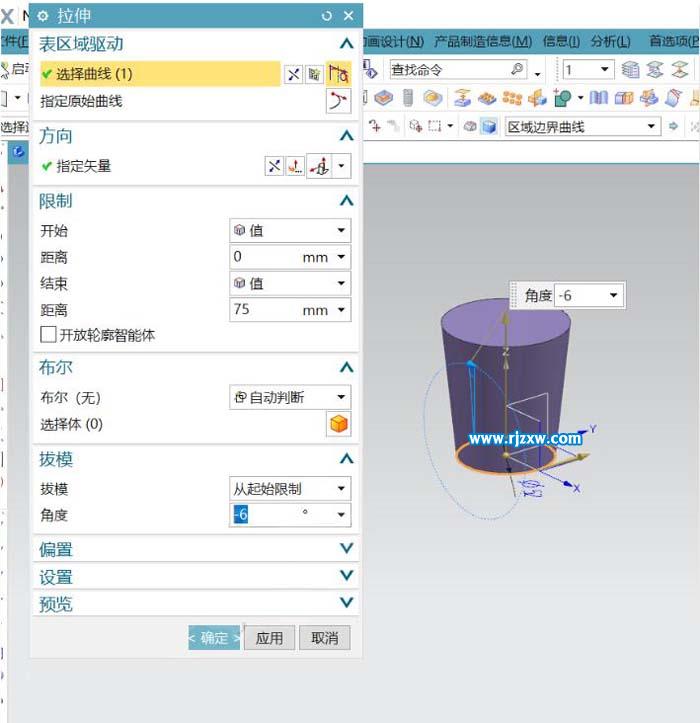Image resolution: width=700 pixels, height=723 pixels.
Task: Expand the 偏置 section
Action: [346, 549]
